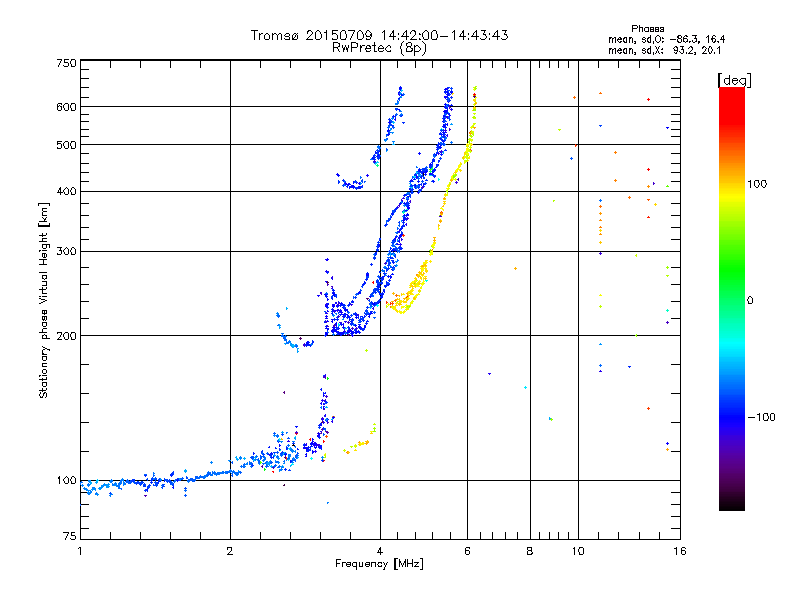Click y-axis tick label '400'
Viewport: 800px width, 600px height.
pos(66,191)
